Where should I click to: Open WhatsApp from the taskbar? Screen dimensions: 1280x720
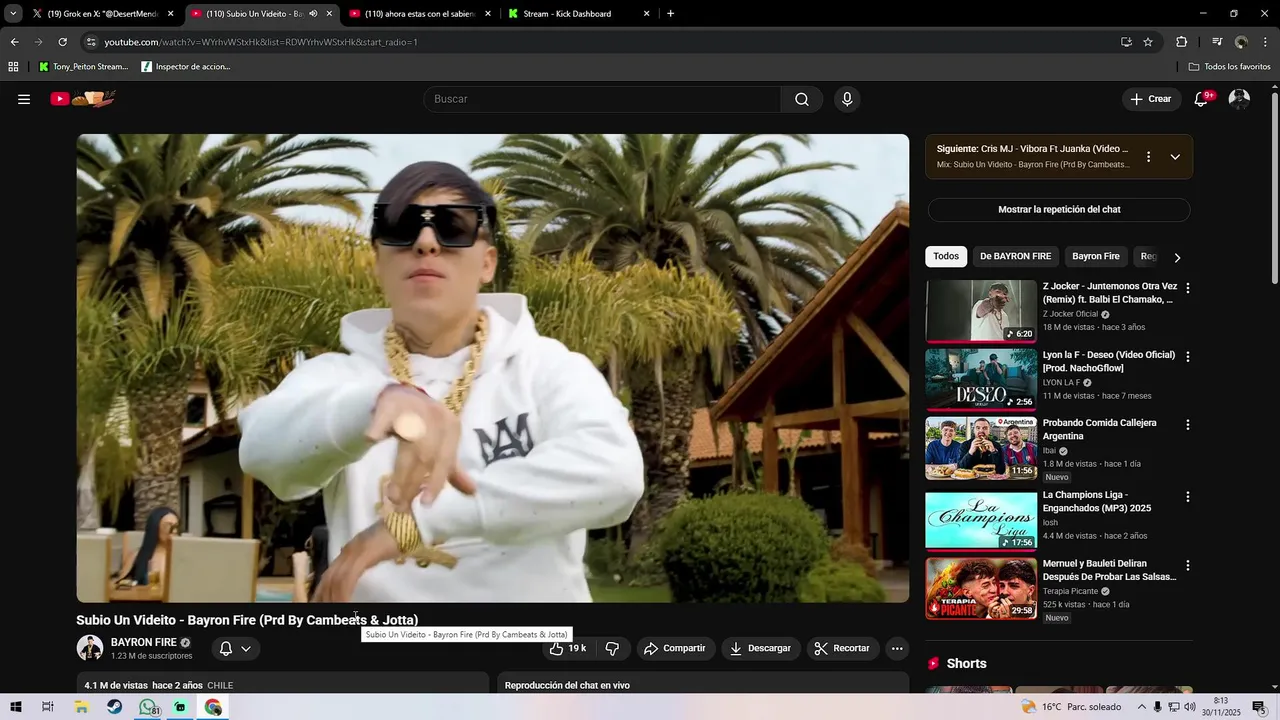(148, 707)
